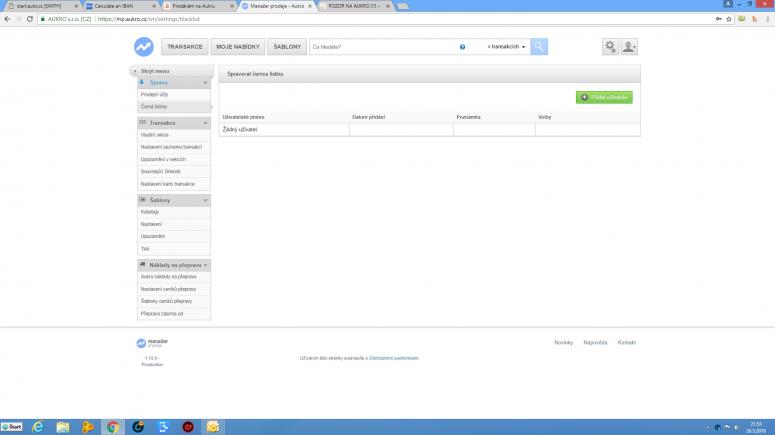Click the key (saved password) icon in address bar
The height and width of the screenshot is (435, 775).
point(718,19)
